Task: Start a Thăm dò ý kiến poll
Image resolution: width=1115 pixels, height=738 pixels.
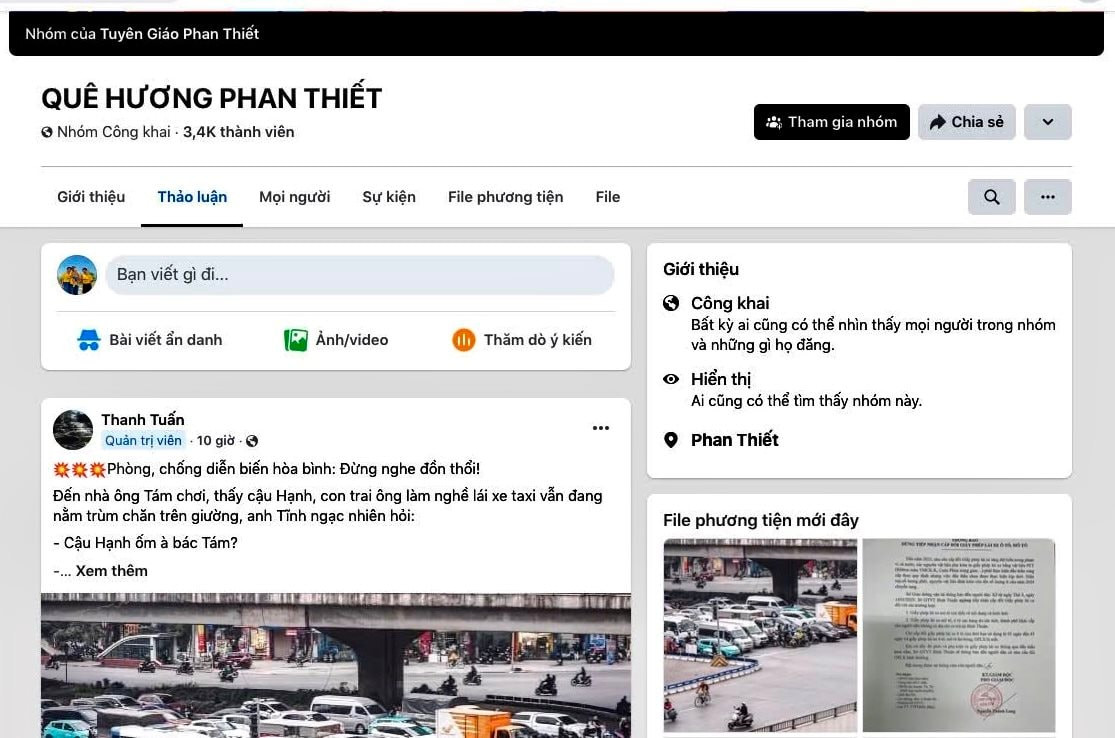Action: point(521,339)
